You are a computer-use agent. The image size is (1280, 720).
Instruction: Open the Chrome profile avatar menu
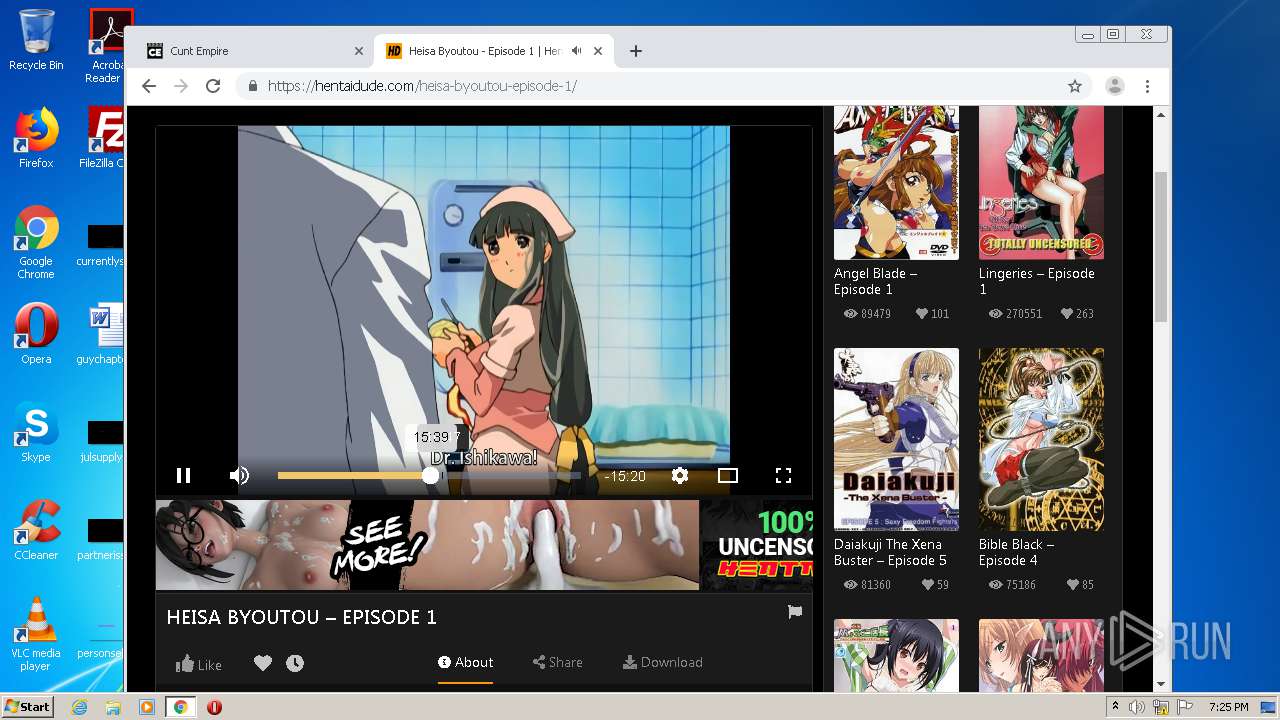coord(1114,86)
